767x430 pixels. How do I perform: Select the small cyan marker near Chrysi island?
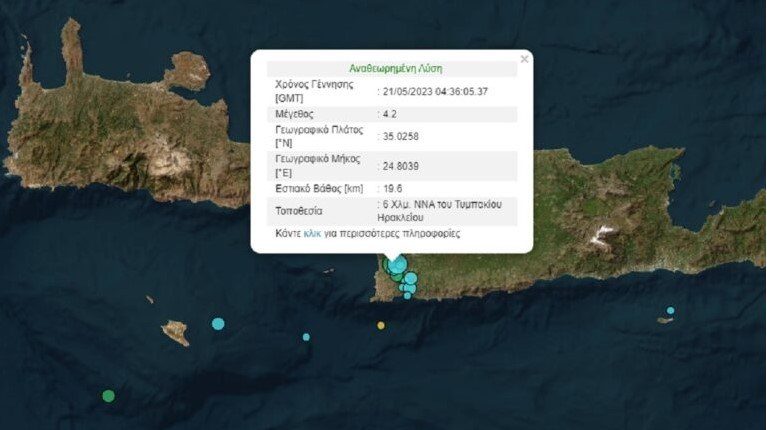(671, 310)
